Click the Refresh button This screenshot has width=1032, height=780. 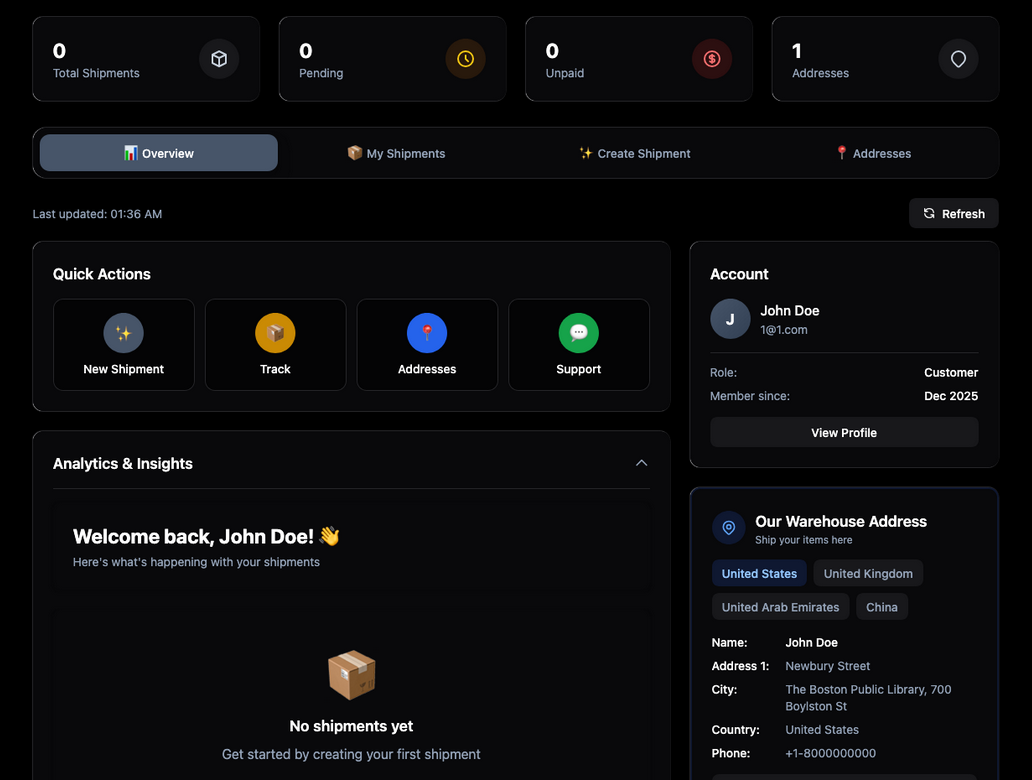(x=954, y=213)
